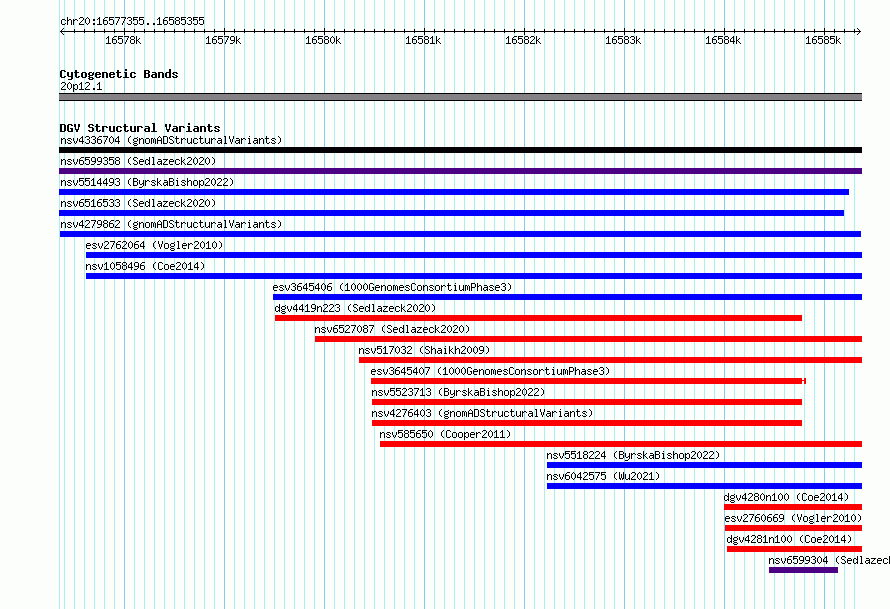
Task: Click the 16583k ruler position
Action: click(623, 40)
